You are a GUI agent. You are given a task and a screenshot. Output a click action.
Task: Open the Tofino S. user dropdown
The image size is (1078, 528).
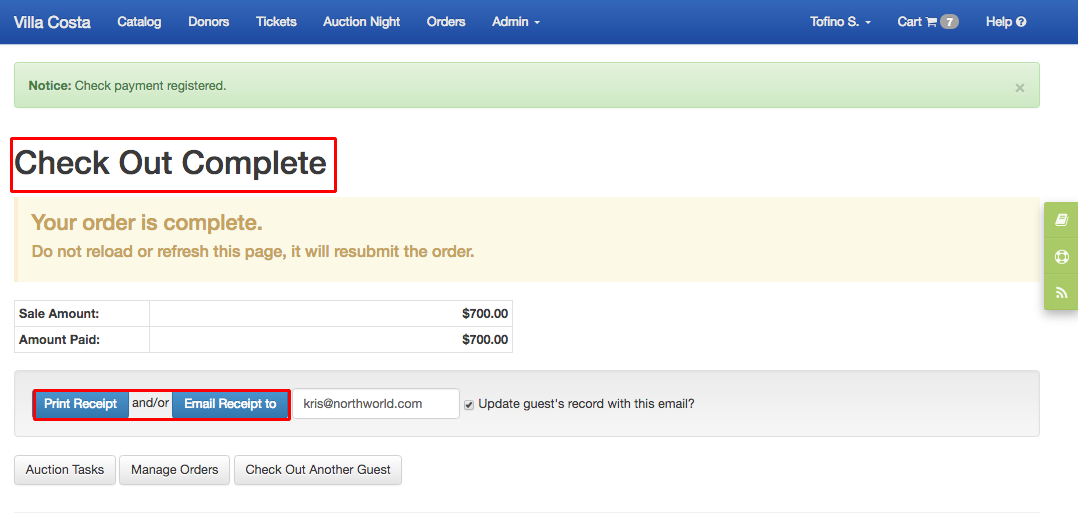(841, 22)
